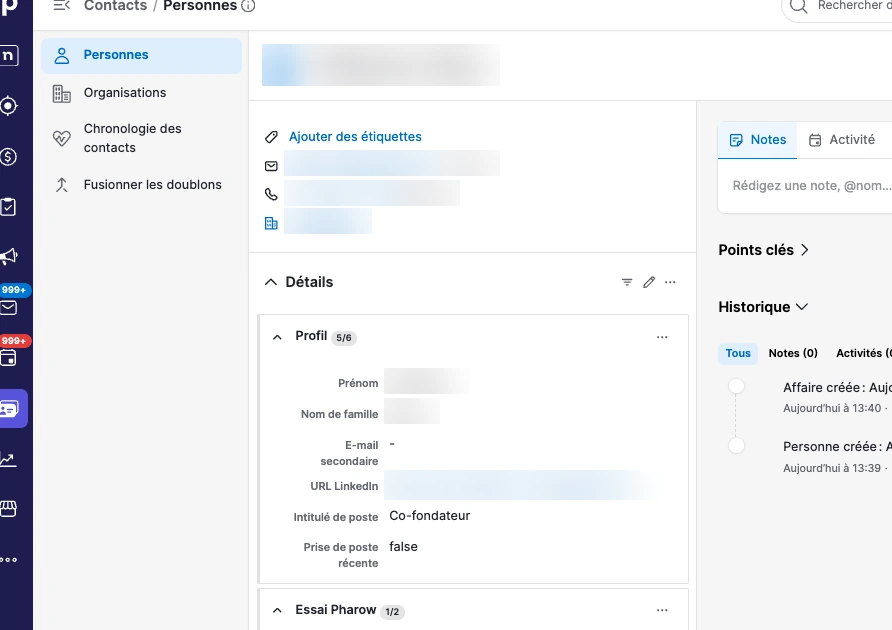Click the Profil 5/6 completion badge
Viewport: 892px width, 630px height.
[x=344, y=337]
